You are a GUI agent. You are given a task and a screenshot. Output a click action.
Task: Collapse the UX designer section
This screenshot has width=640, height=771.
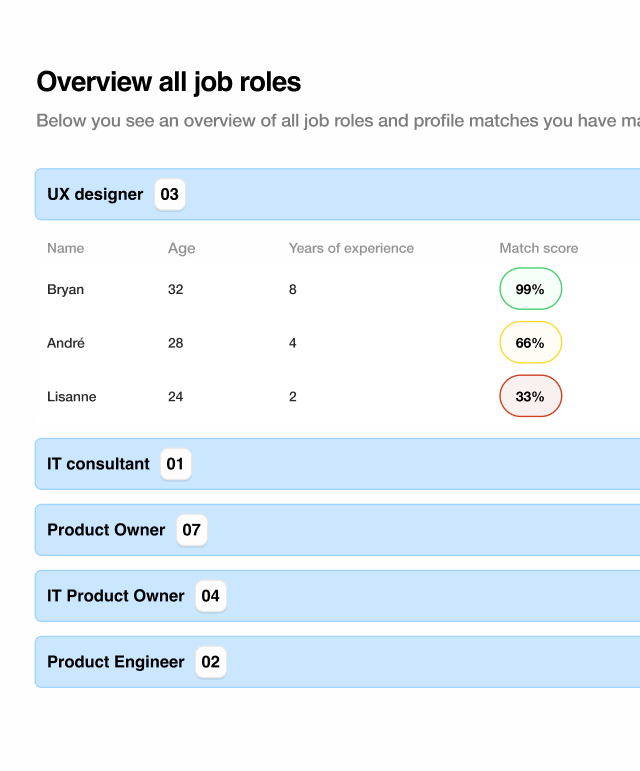coord(95,194)
